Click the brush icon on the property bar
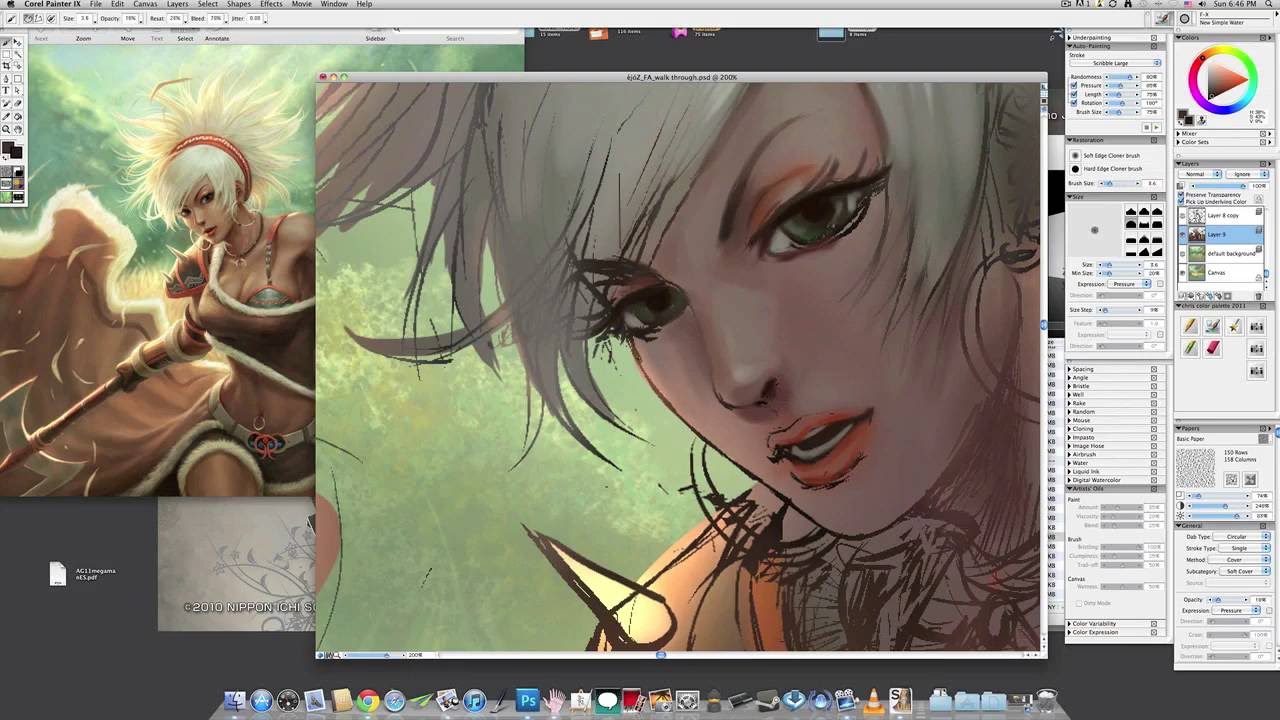This screenshot has height=720, width=1280. tap(11, 18)
